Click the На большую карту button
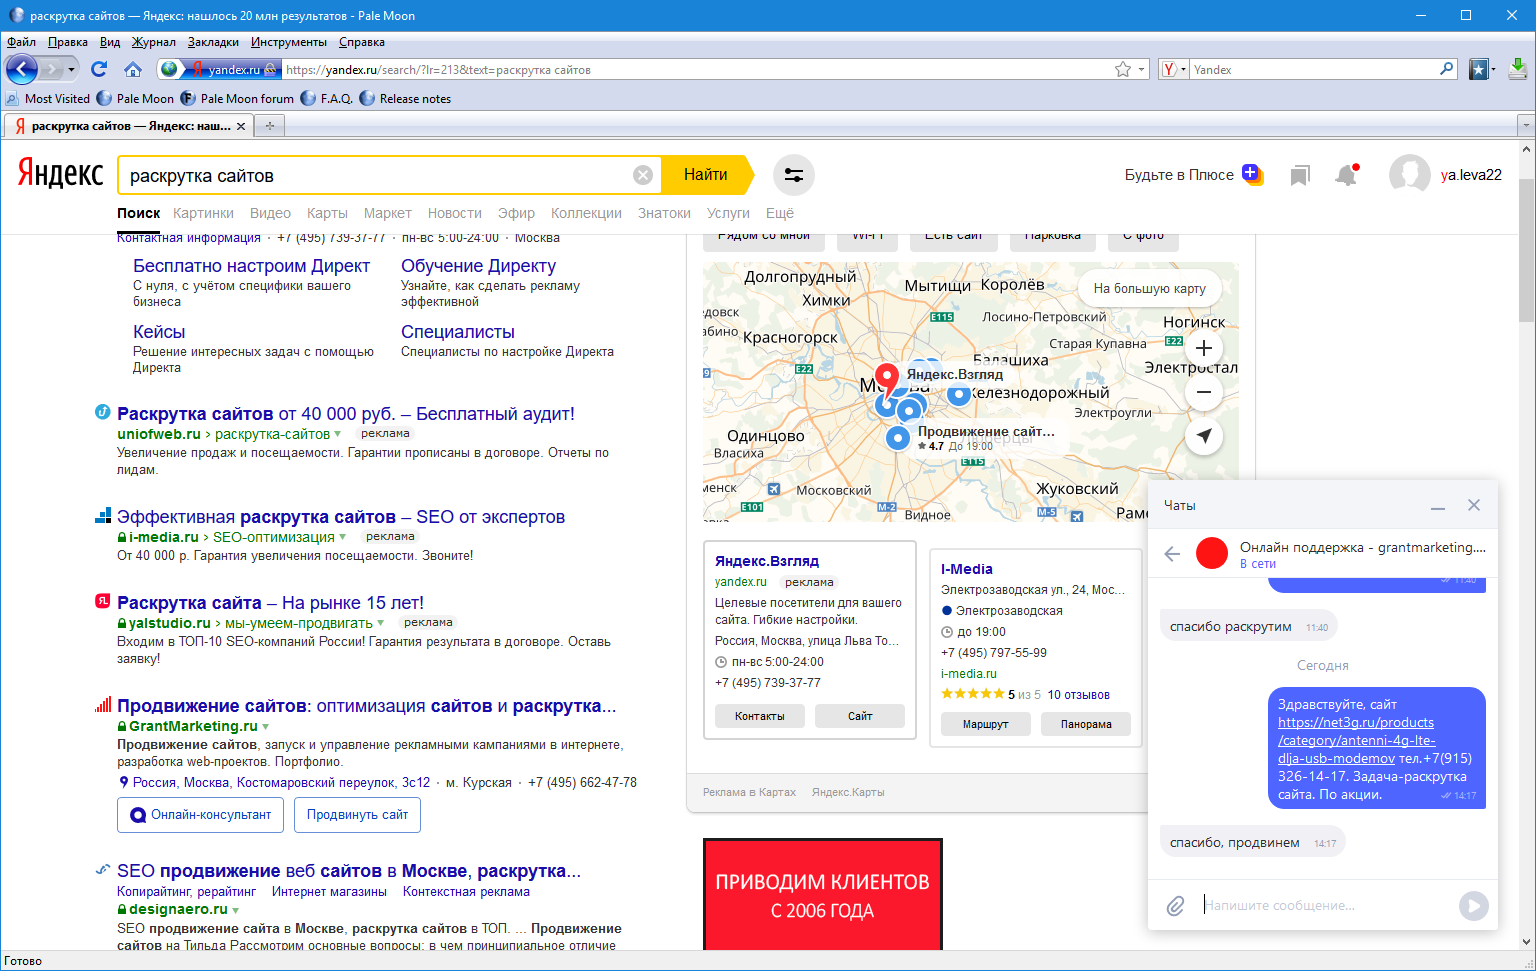The image size is (1536, 971). [1150, 288]
